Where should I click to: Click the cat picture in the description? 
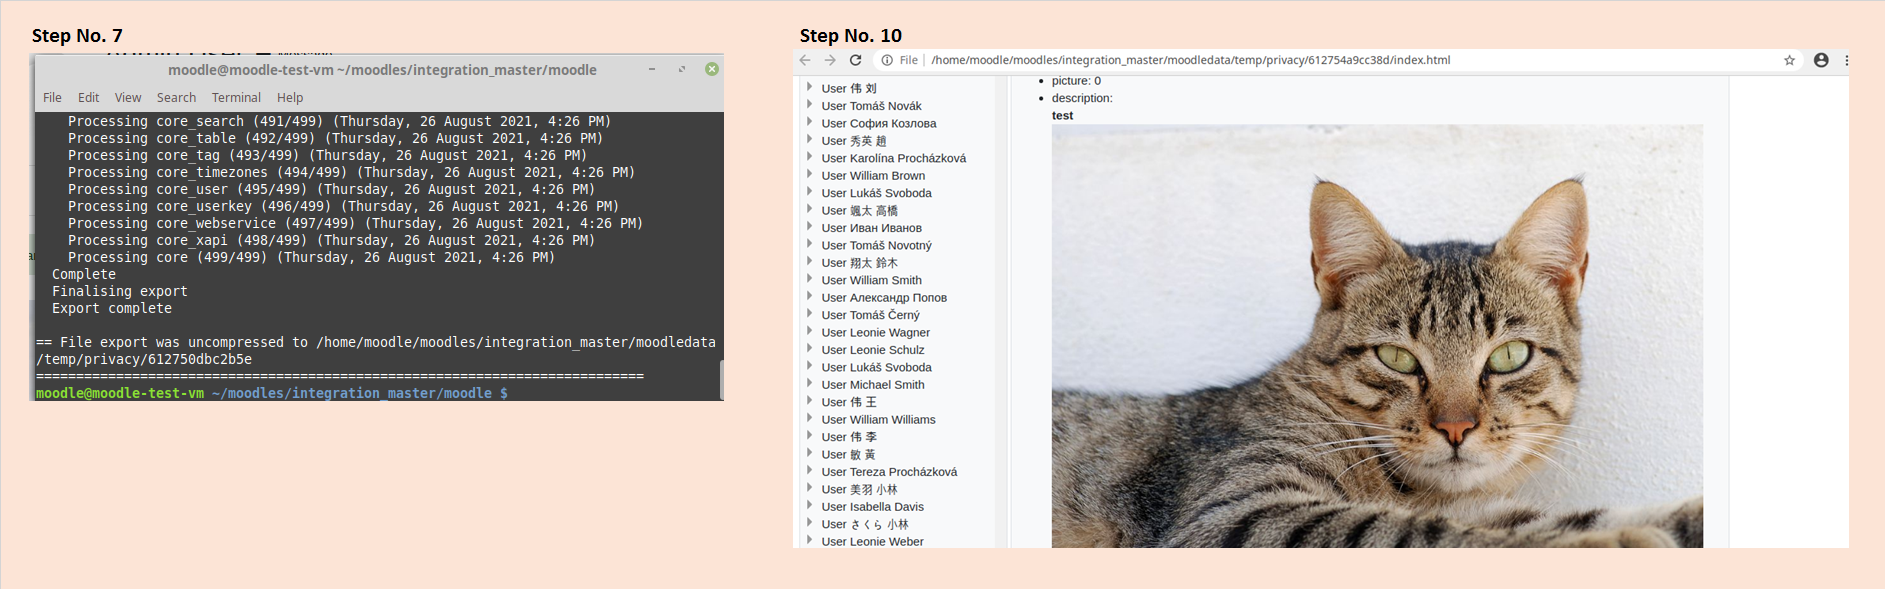point(1377,336)
